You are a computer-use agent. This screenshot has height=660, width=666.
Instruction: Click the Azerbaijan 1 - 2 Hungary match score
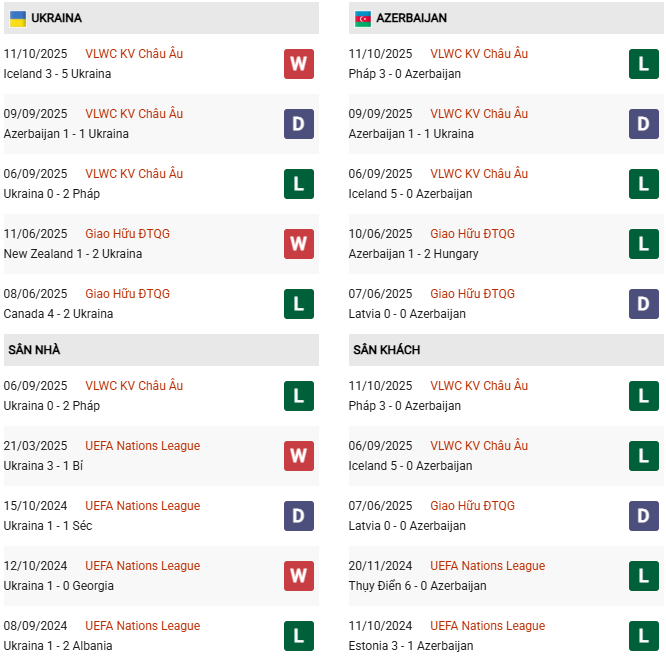click(x=413, y=254)
